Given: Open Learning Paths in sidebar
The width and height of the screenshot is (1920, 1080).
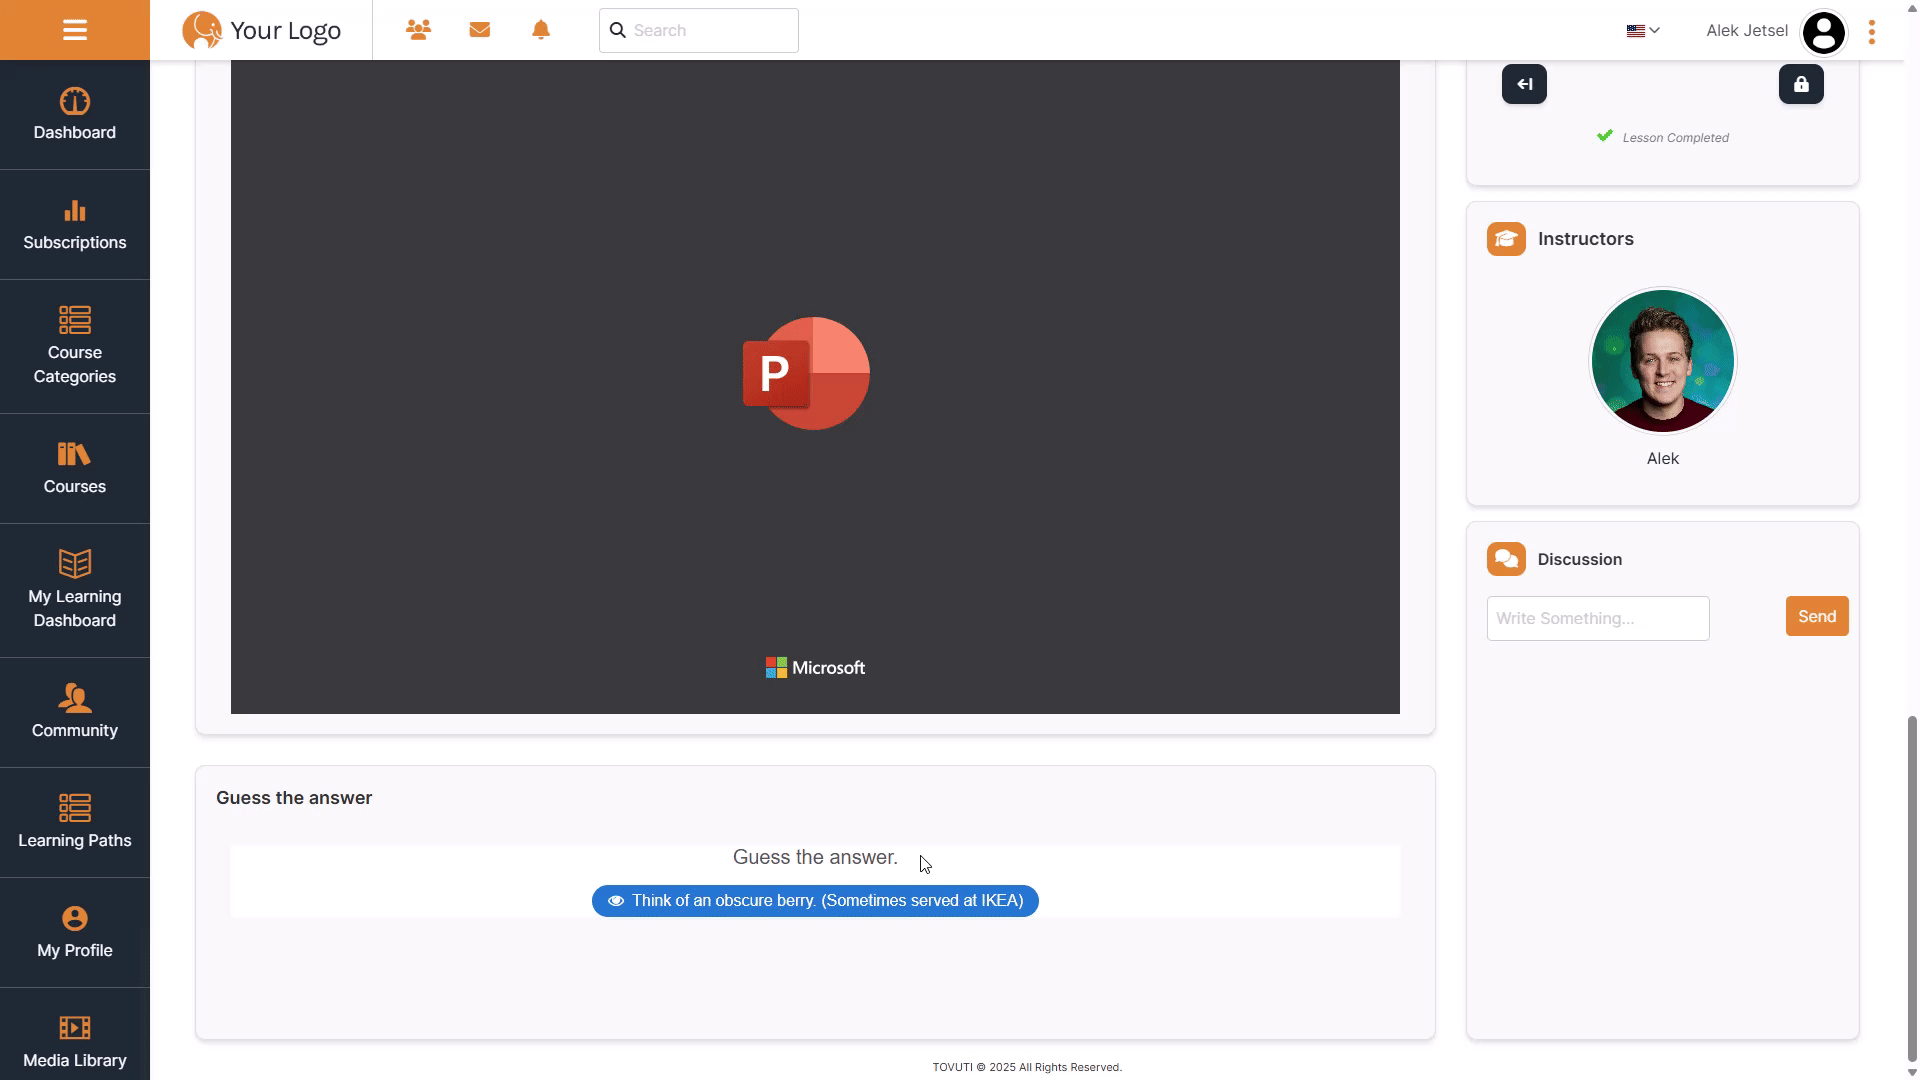Looking at the screenshot, I should pyautogui.click(x=75, y=823).
